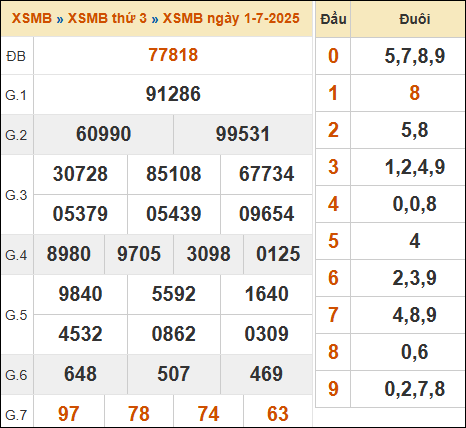Screen dimensions: 466x428
Task: Select G.7 number 63
Action: click(x=278, y=414)
